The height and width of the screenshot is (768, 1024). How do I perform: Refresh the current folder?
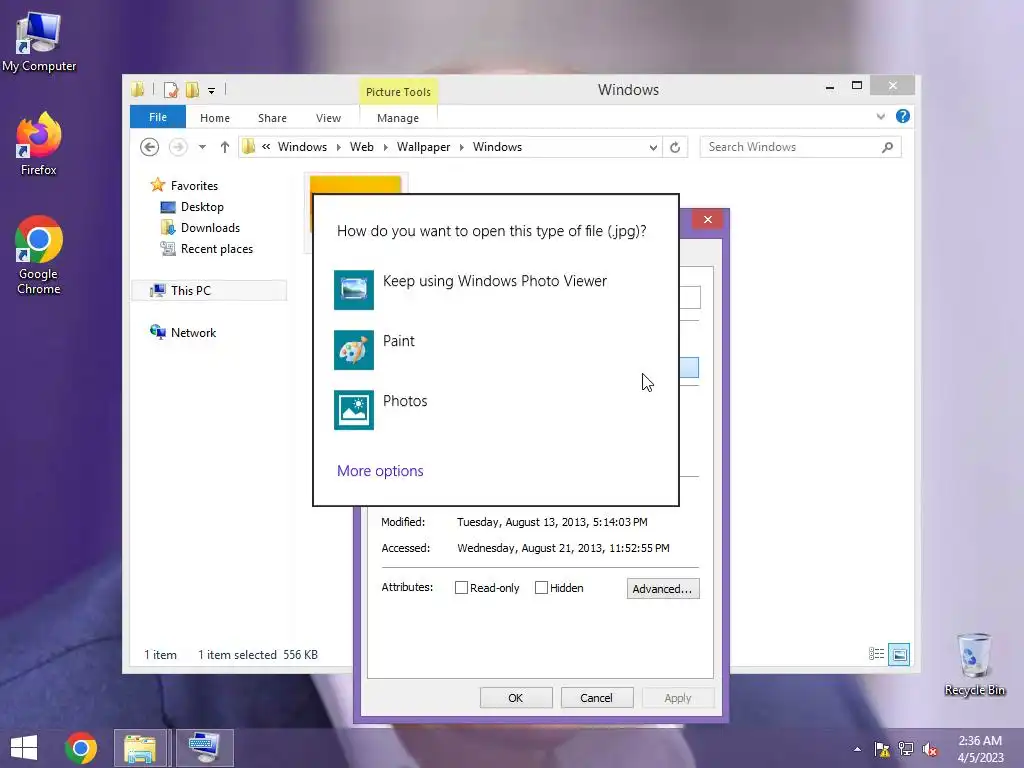tap(675, 148)
